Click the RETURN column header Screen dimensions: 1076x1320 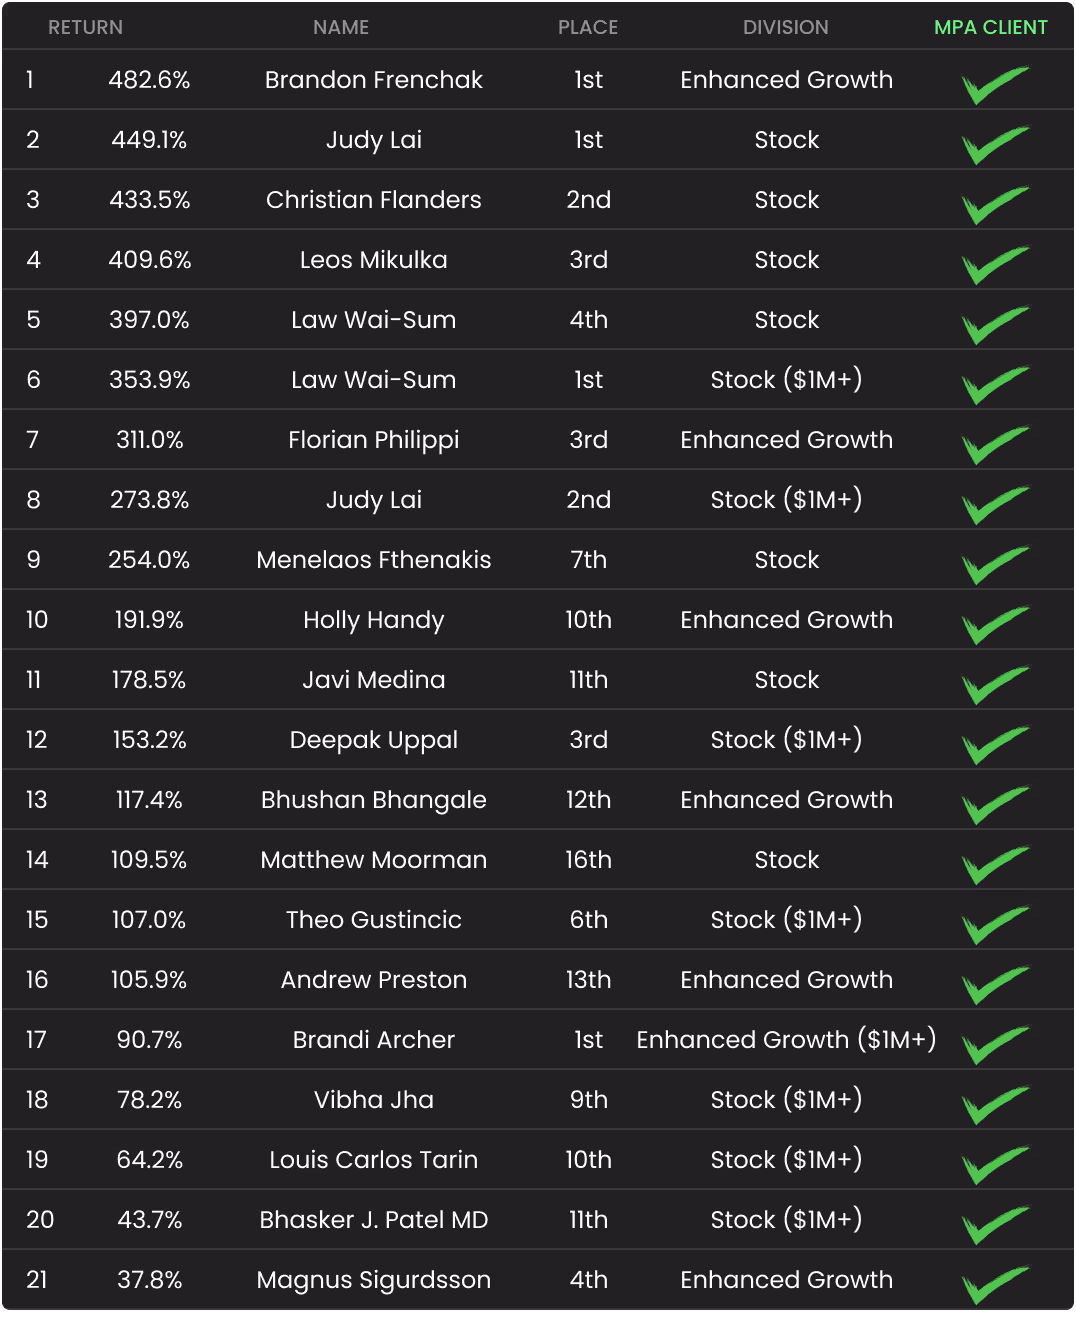(x=86, y=28)
